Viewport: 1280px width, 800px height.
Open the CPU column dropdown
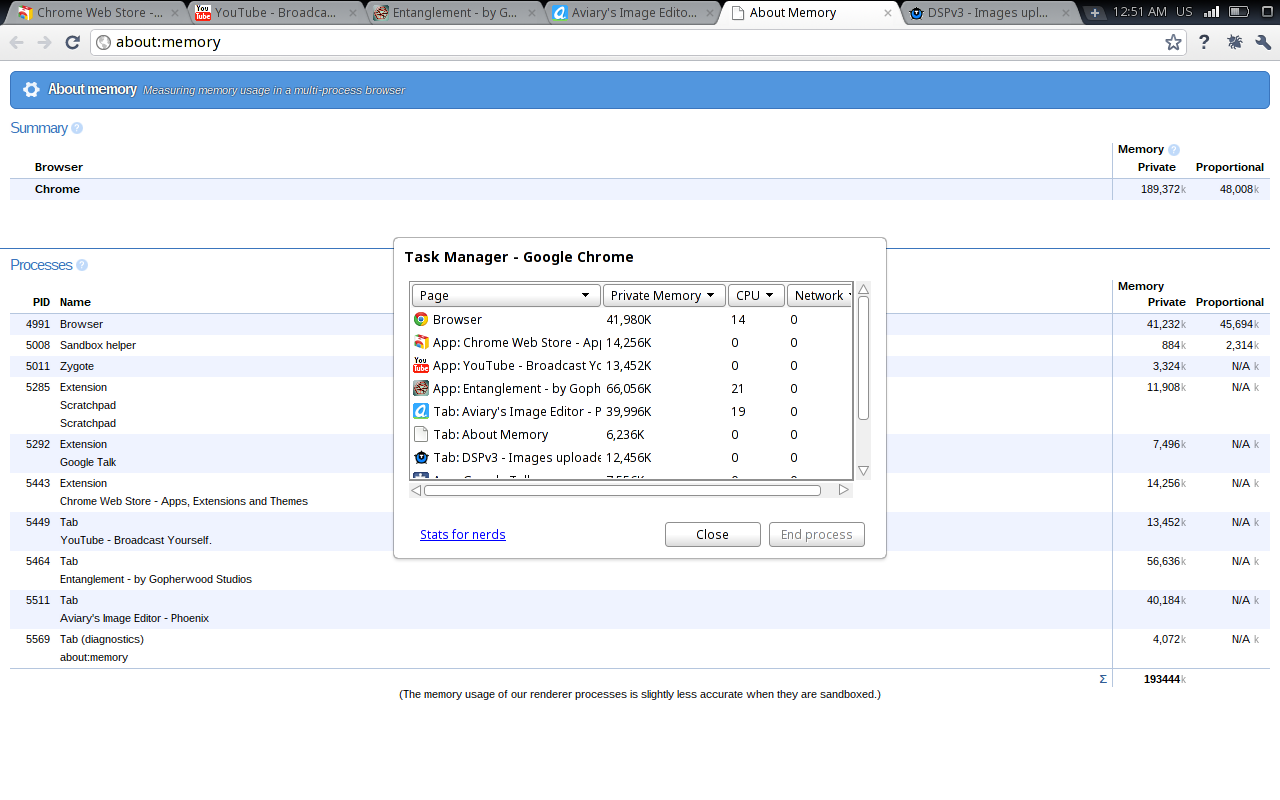click(x=756, y=295)
